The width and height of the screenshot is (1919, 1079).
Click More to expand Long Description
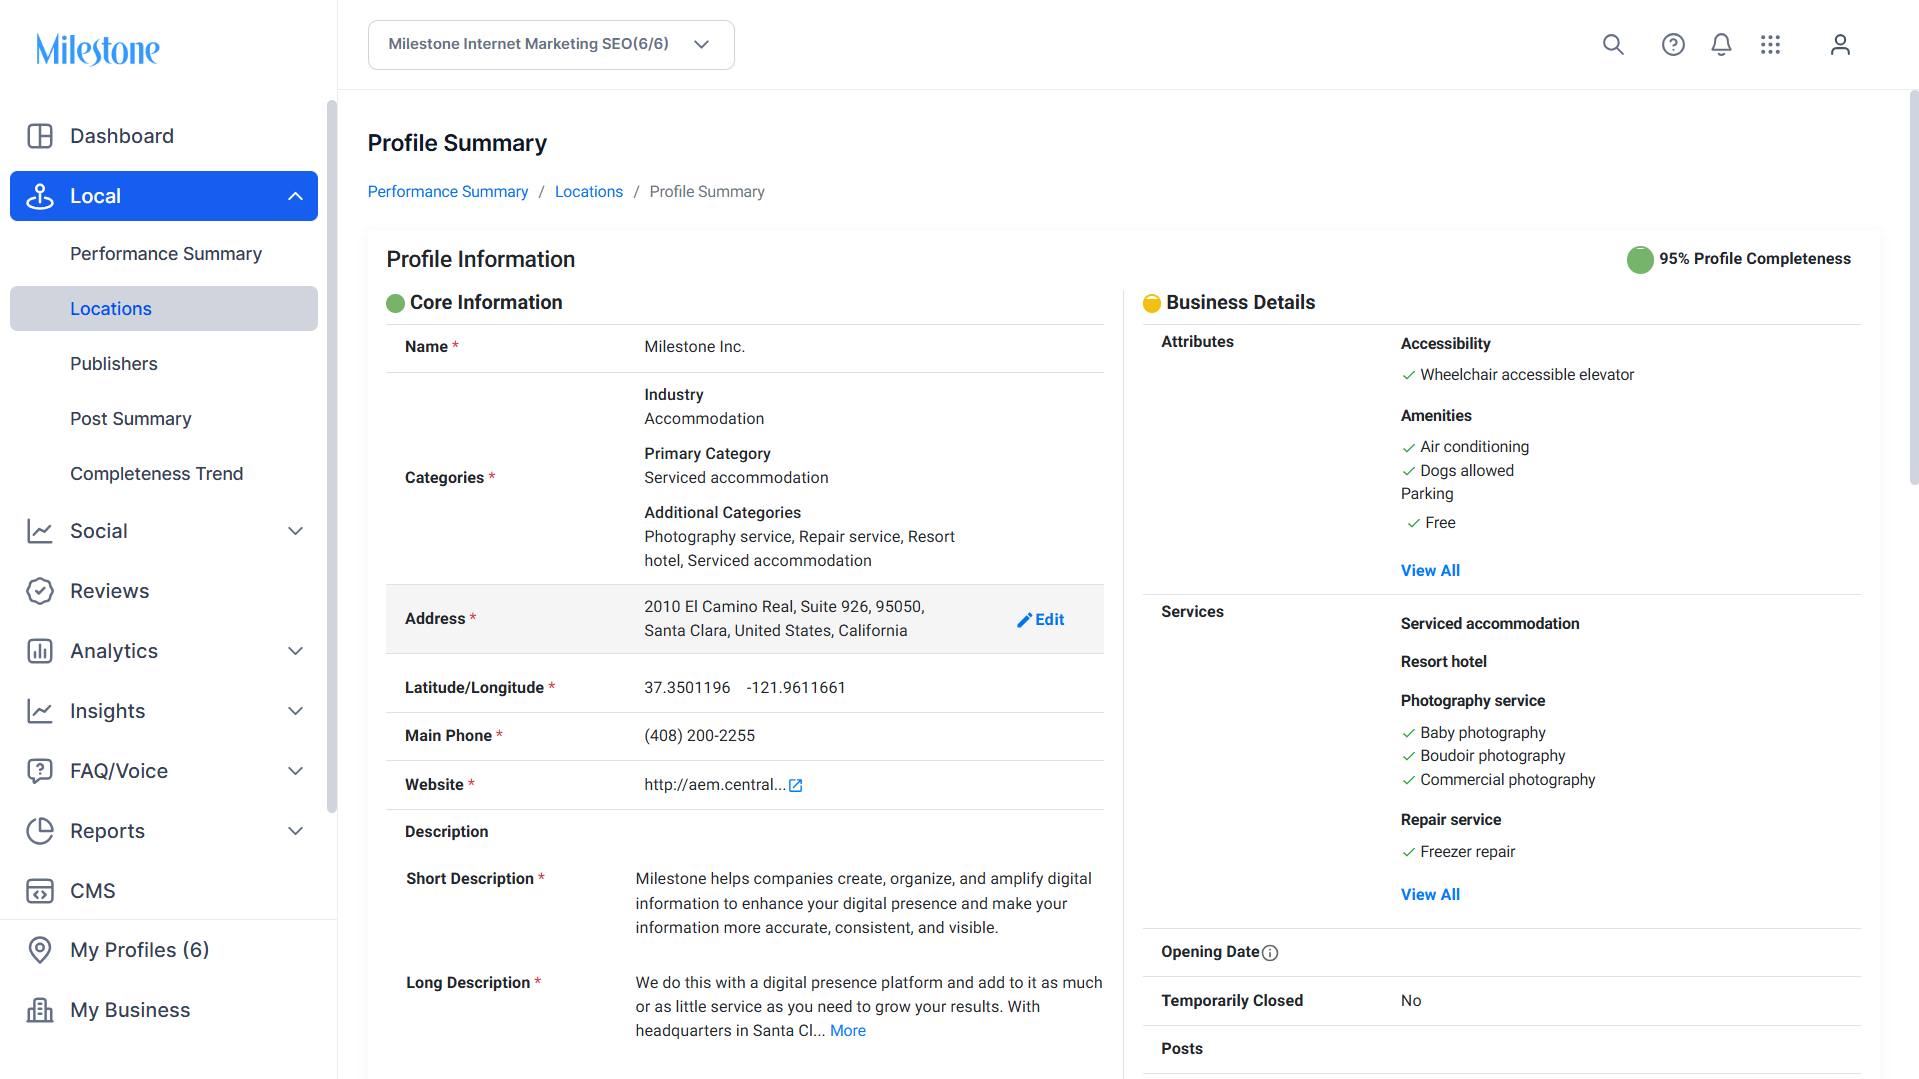click(848, 1031)
